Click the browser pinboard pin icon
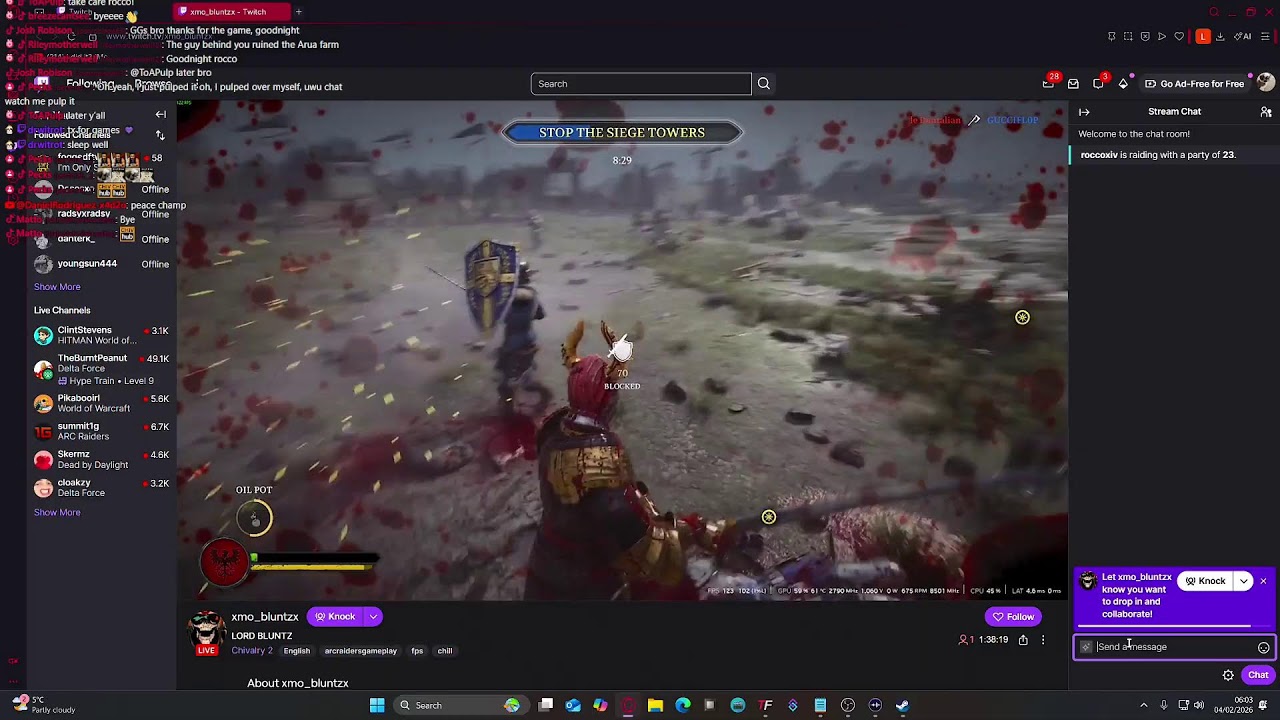1280x720 pixels. (x=1112, y=37)
